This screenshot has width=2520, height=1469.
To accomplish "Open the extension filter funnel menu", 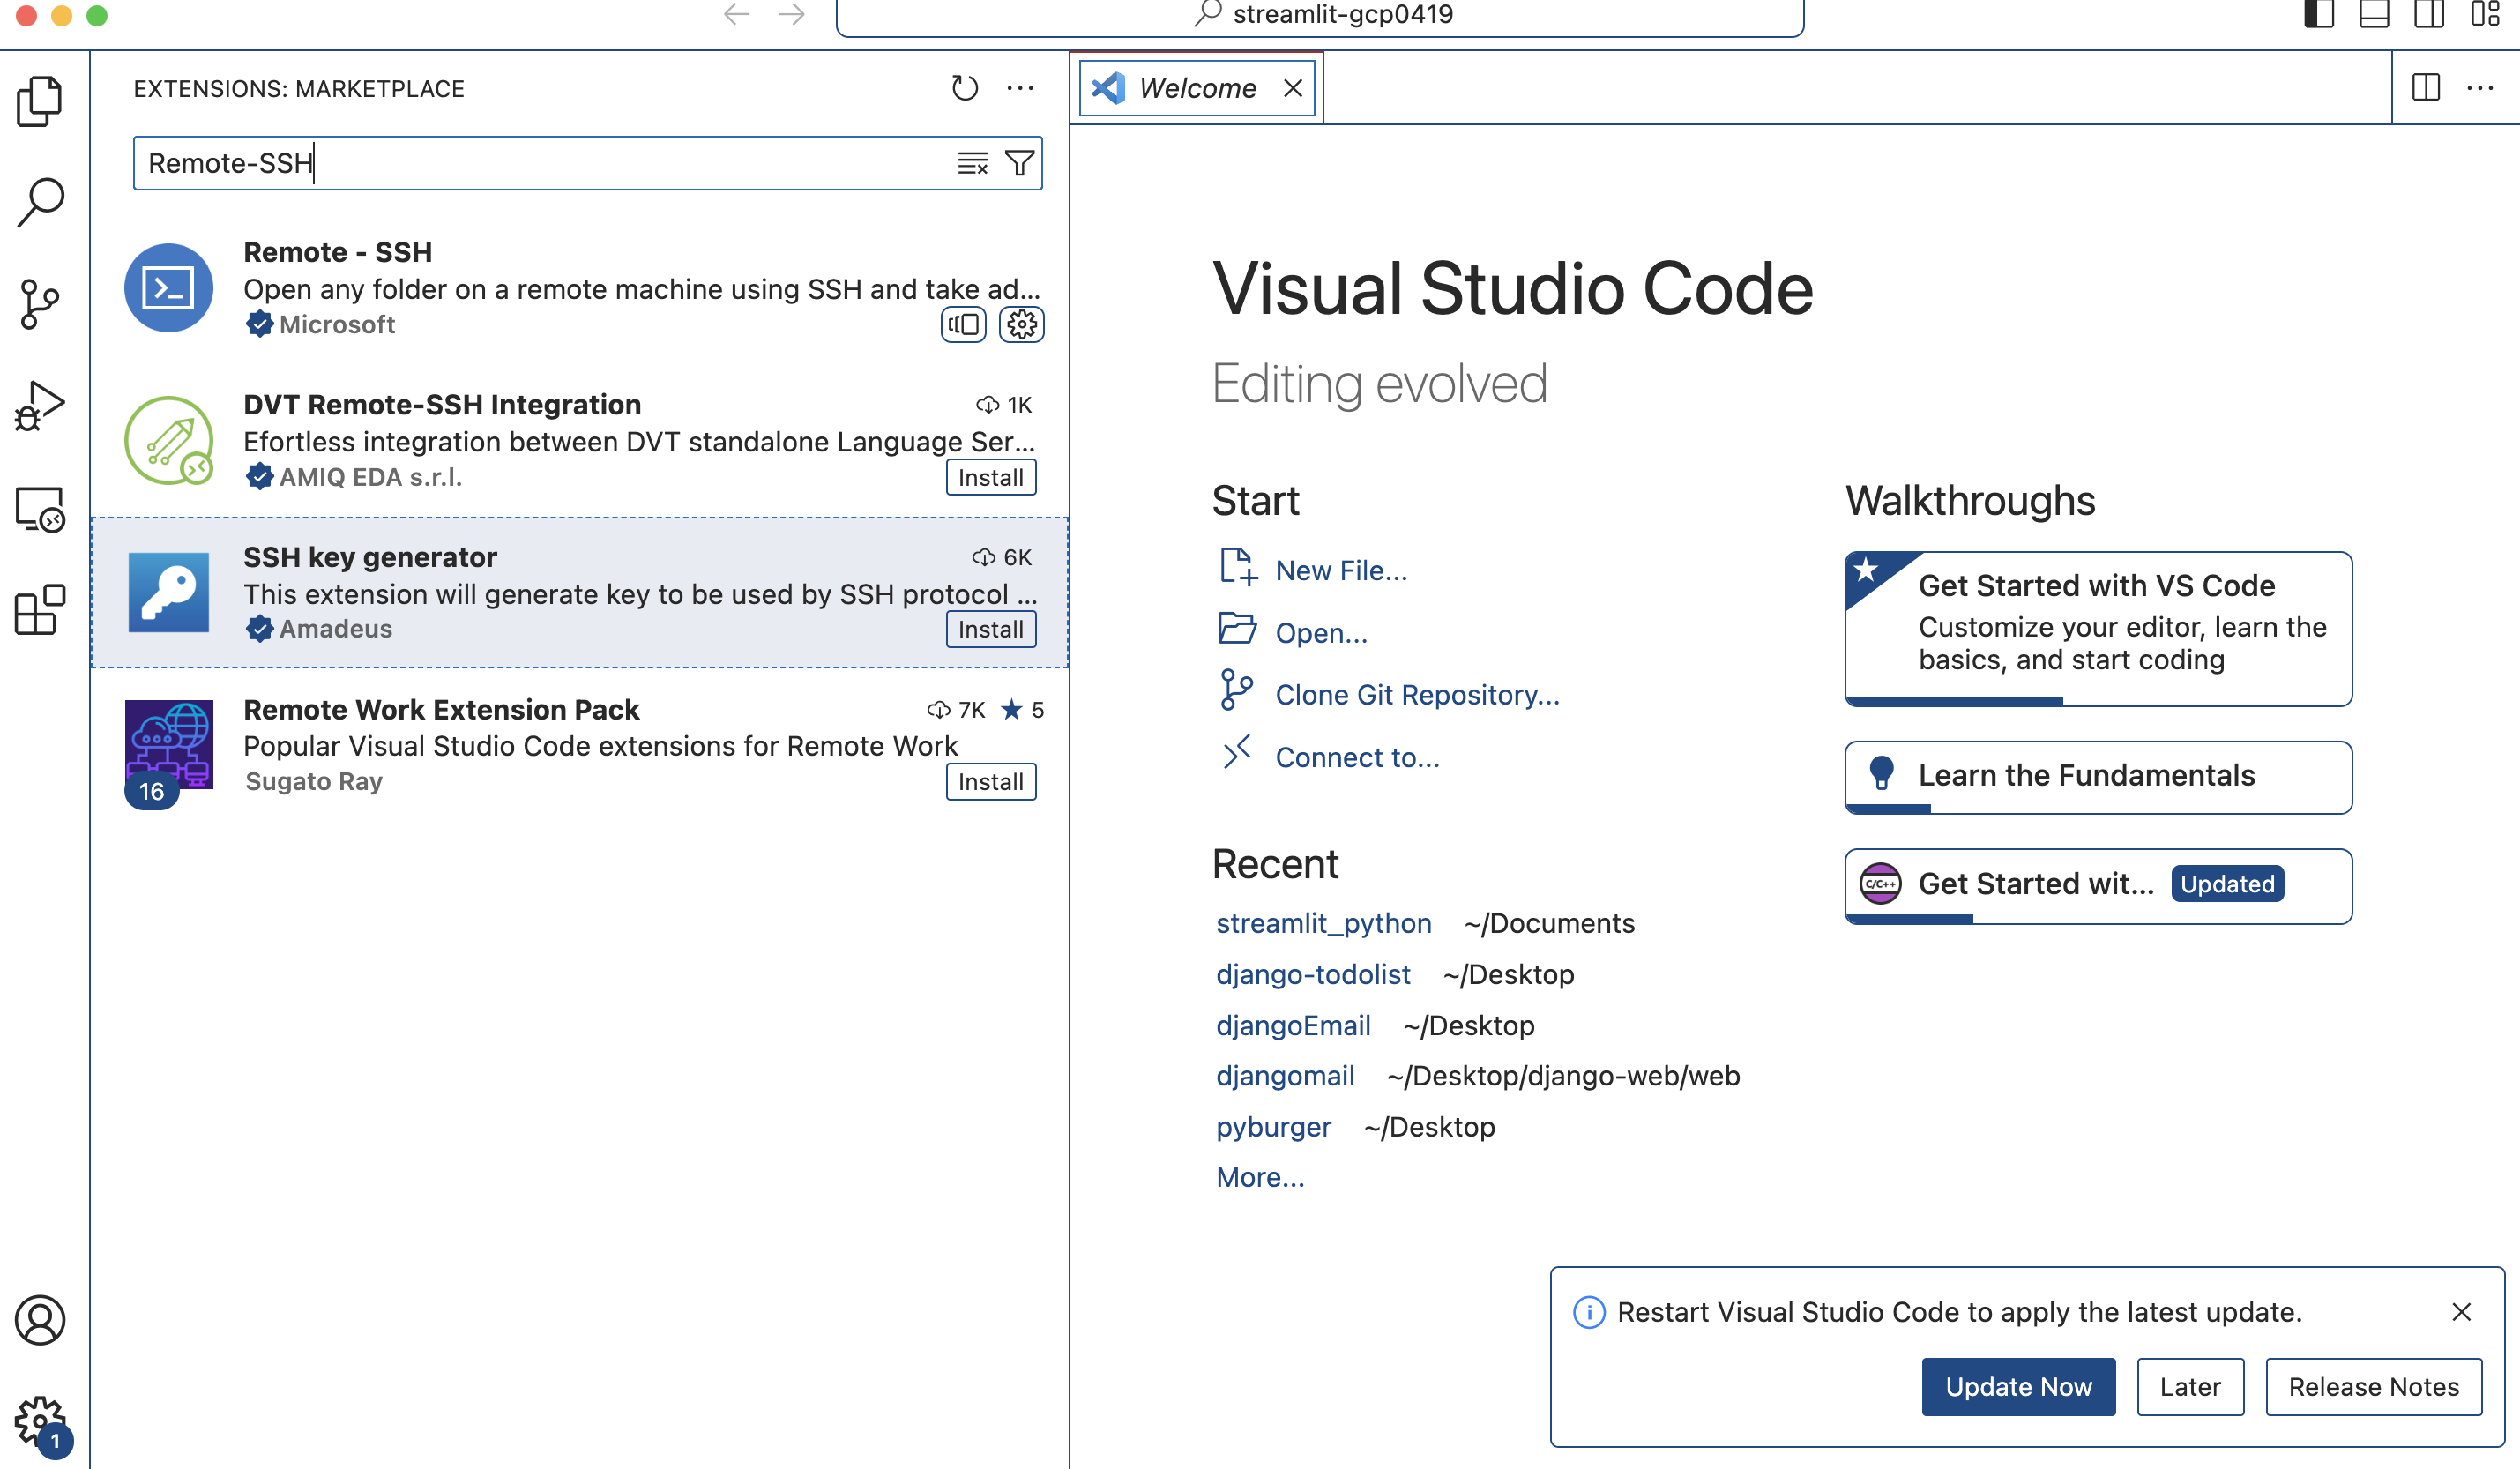I will click(1019, 163).
